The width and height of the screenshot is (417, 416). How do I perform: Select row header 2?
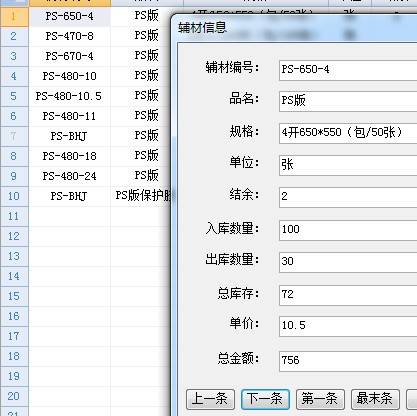14,36
